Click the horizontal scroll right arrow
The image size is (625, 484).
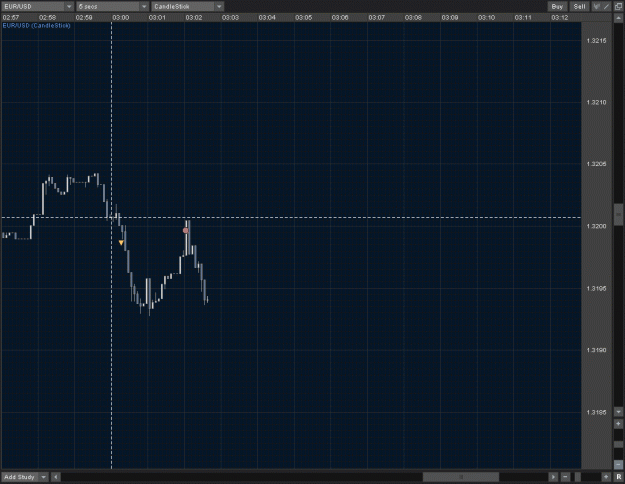553,477
